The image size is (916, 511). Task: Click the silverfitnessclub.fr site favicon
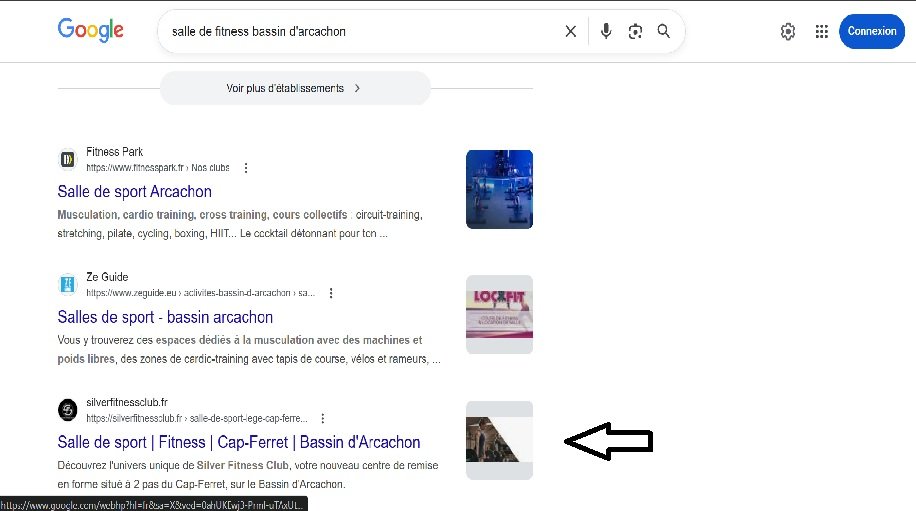68,410
